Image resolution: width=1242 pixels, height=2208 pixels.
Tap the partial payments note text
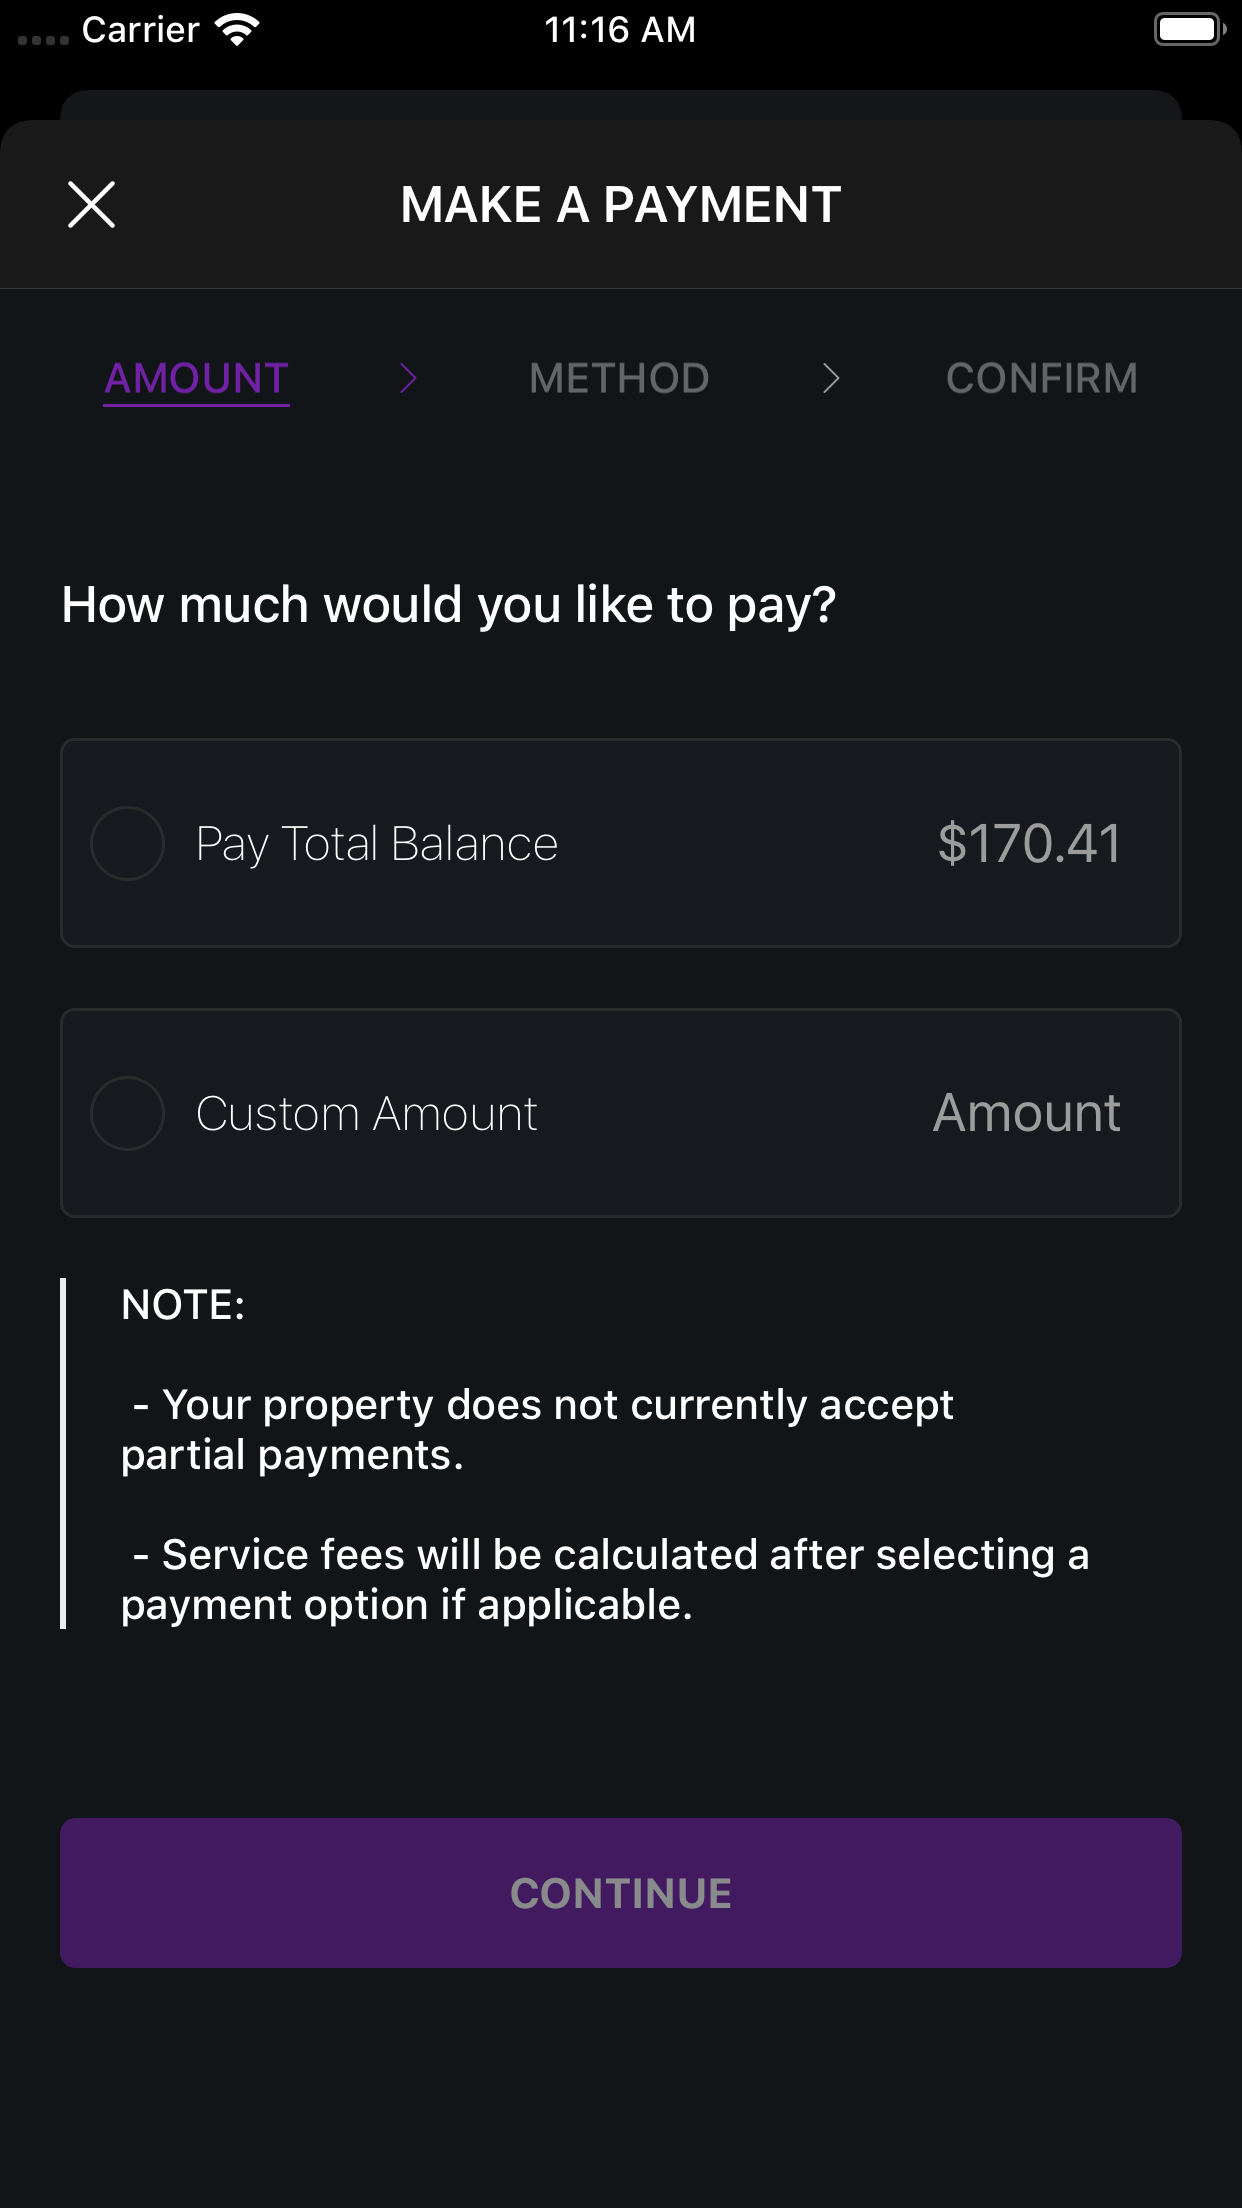coord(538,1430)
